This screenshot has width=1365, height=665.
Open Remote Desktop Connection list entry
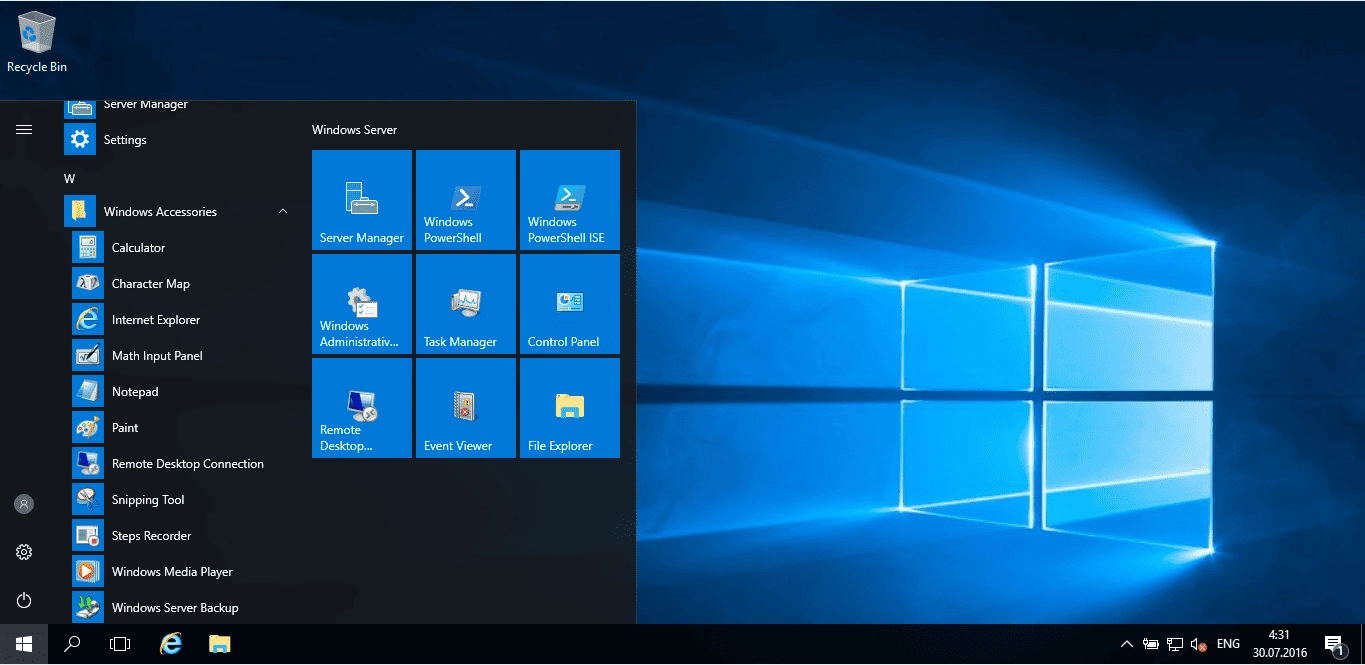click(x=180, y=464)
